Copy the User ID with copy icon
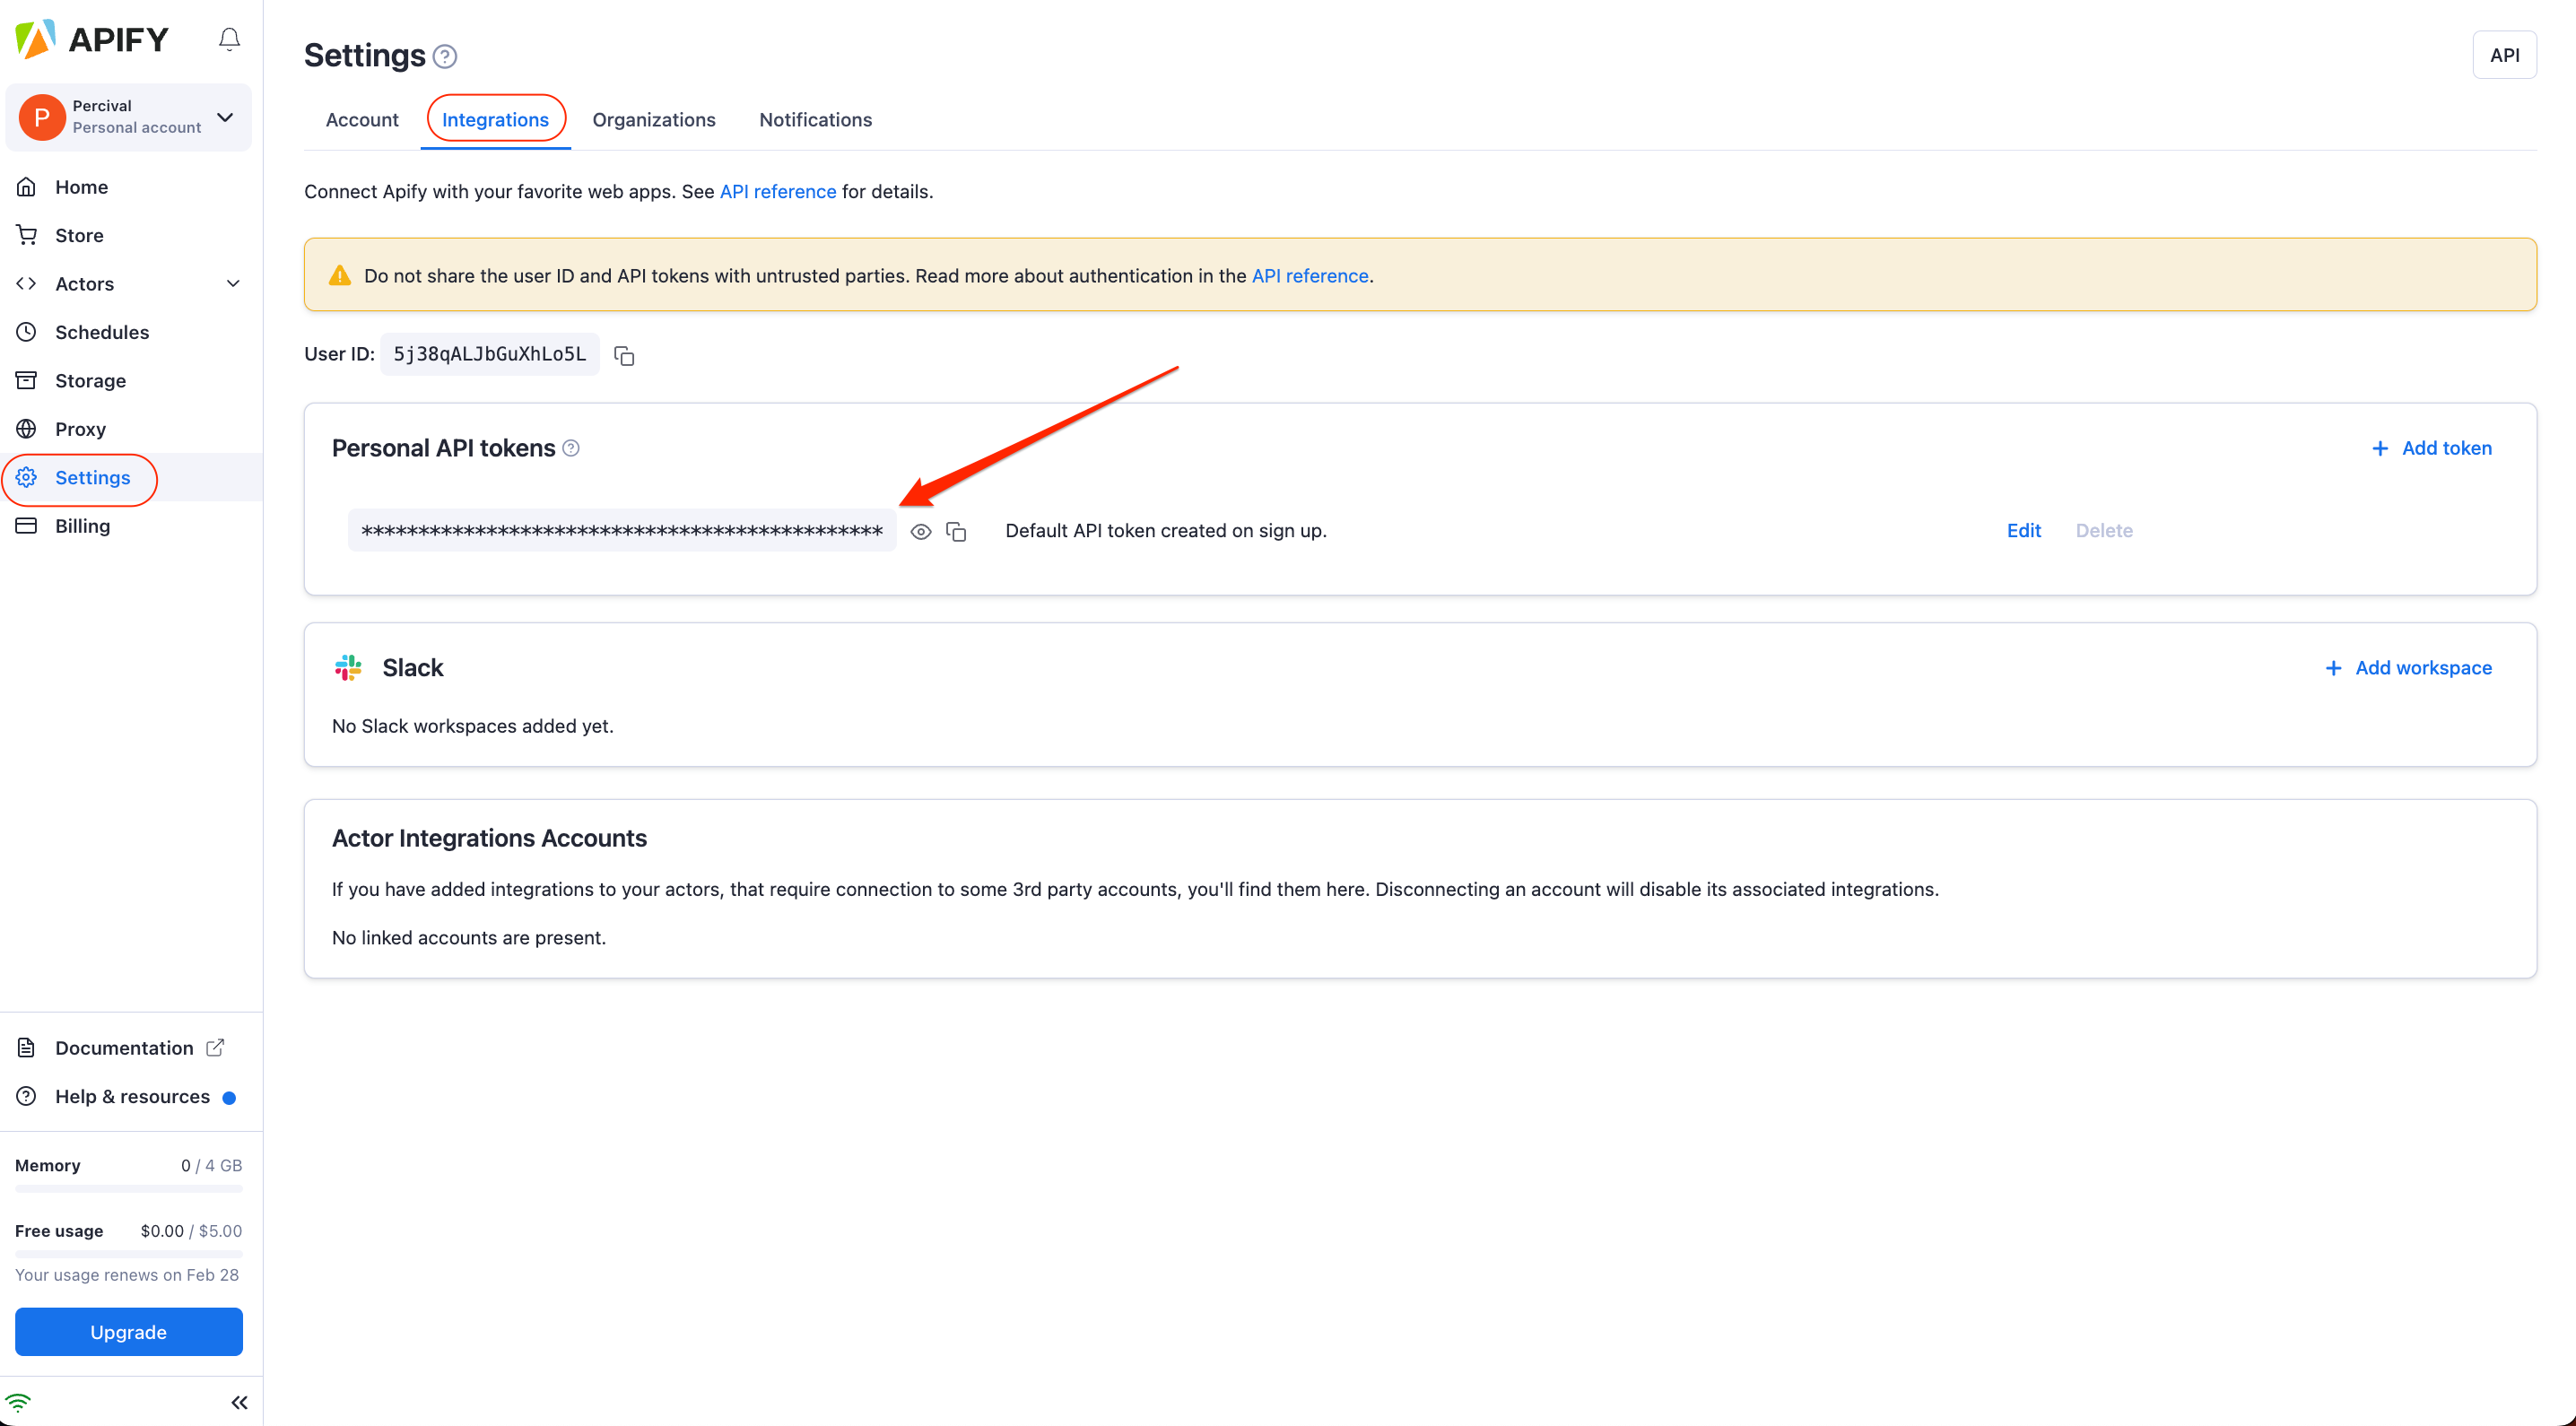2576x1426 pixels. (624, 355)
